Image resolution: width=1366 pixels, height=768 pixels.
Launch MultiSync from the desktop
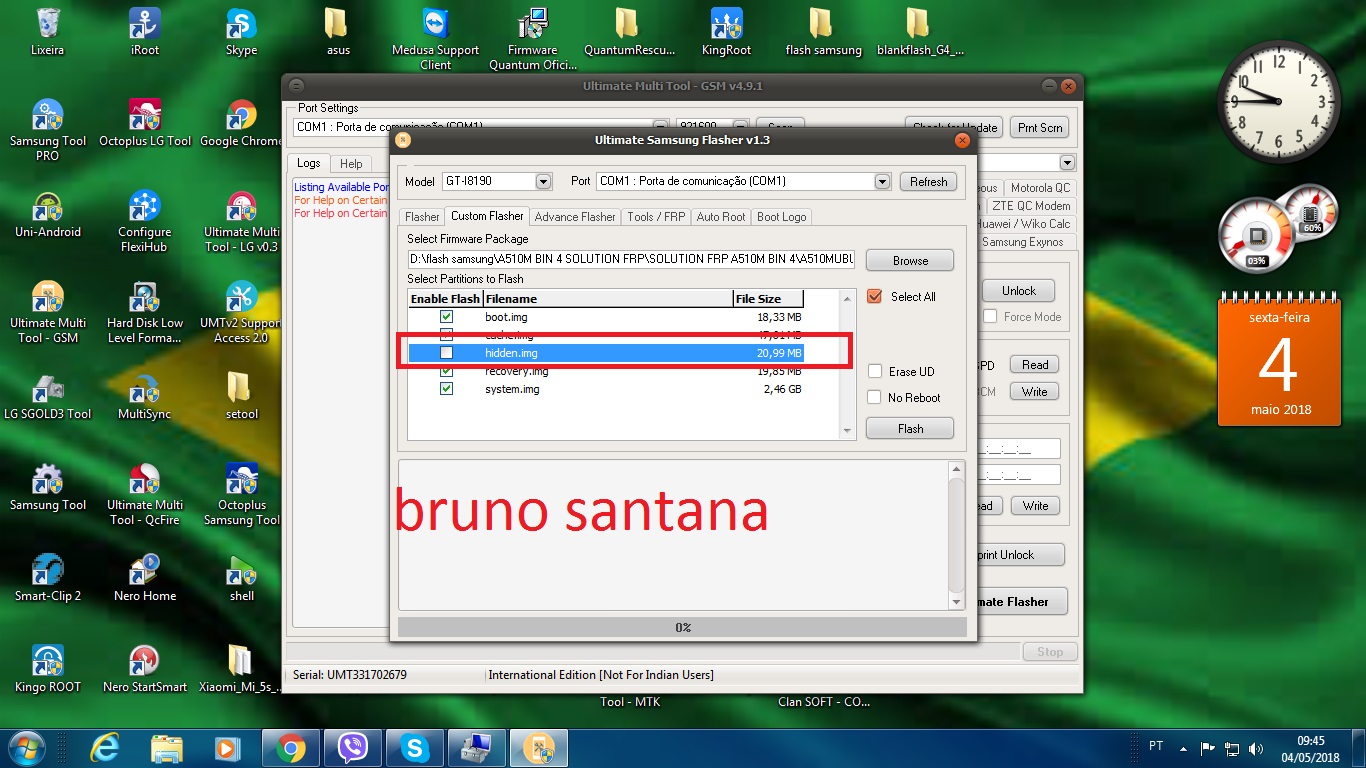145,395
